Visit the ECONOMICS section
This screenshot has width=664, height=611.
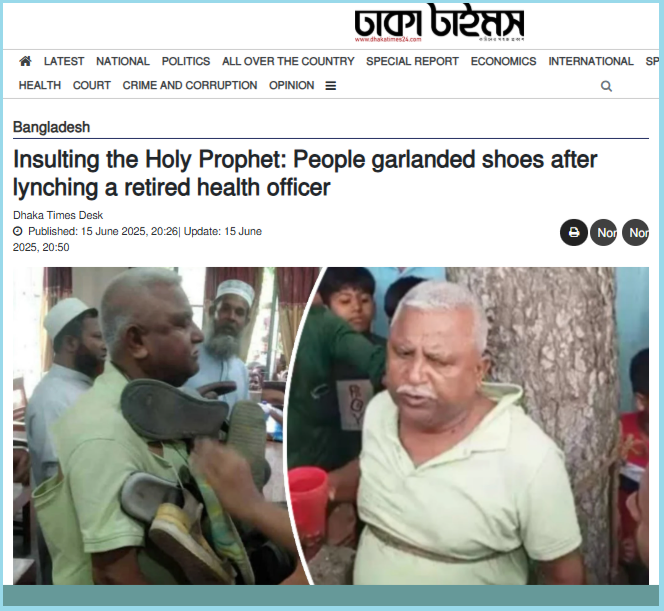(504, 61)
